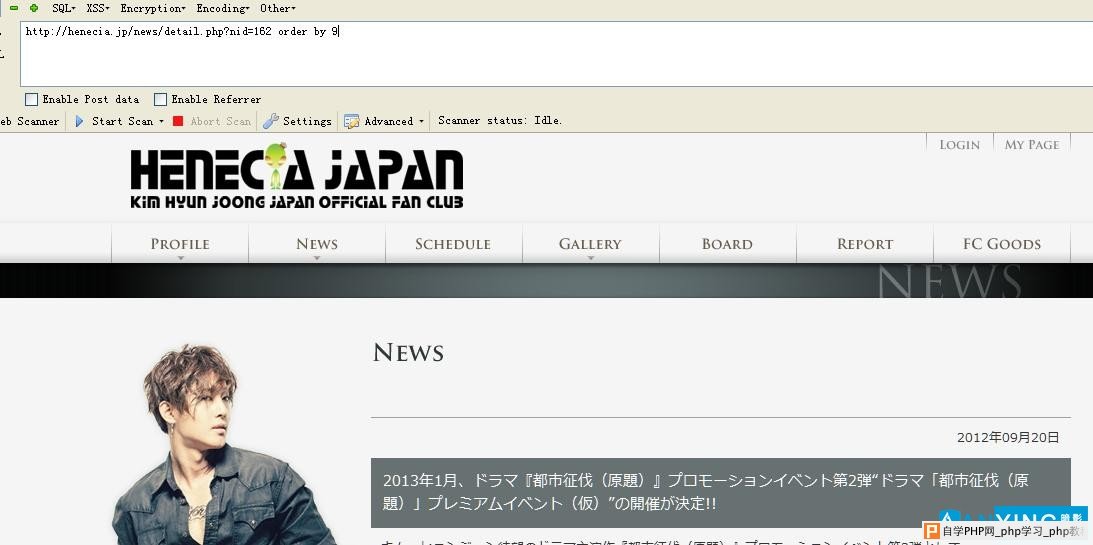The height and width of the screenshot is (545, 1093).
Task: Open the MY PAGE link
Action: click(x=1032, y=144)
